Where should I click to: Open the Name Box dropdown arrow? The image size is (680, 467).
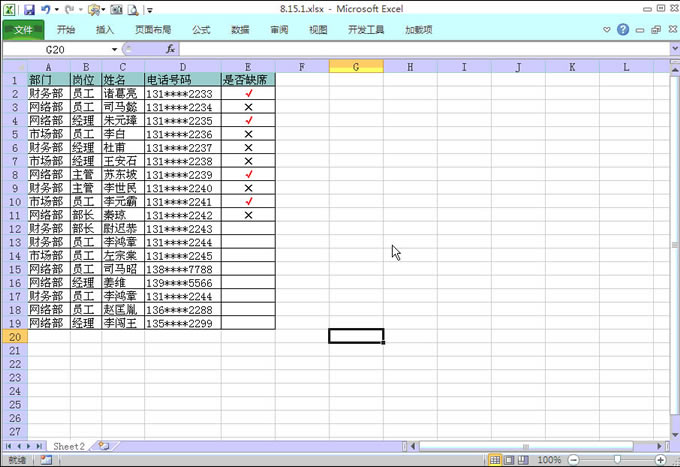(114, 49)
